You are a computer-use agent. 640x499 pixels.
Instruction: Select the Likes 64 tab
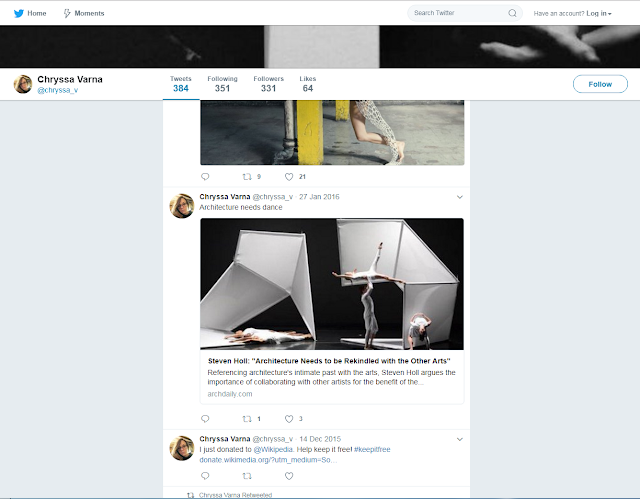308,84
